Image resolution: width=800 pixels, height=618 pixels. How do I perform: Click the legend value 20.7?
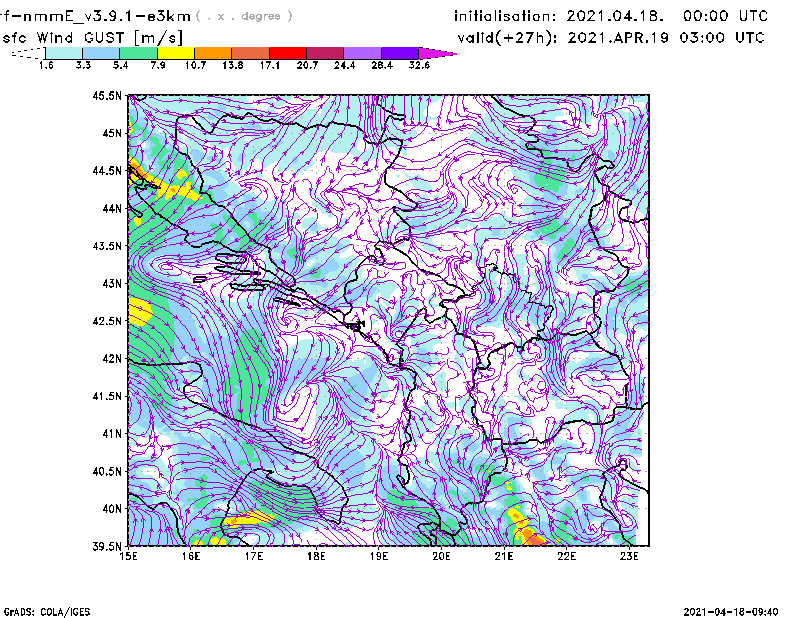tap(307, 65)
